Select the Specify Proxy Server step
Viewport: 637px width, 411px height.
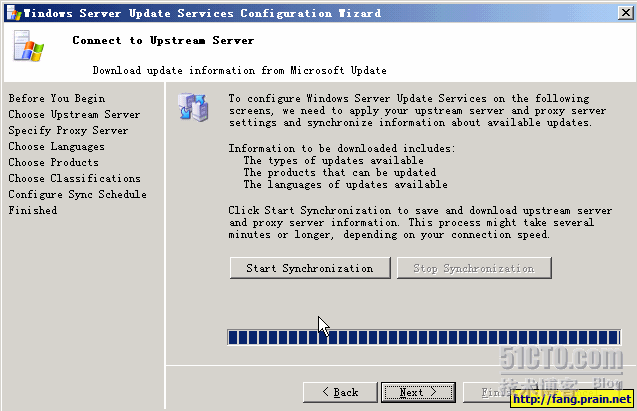point(68,130)
